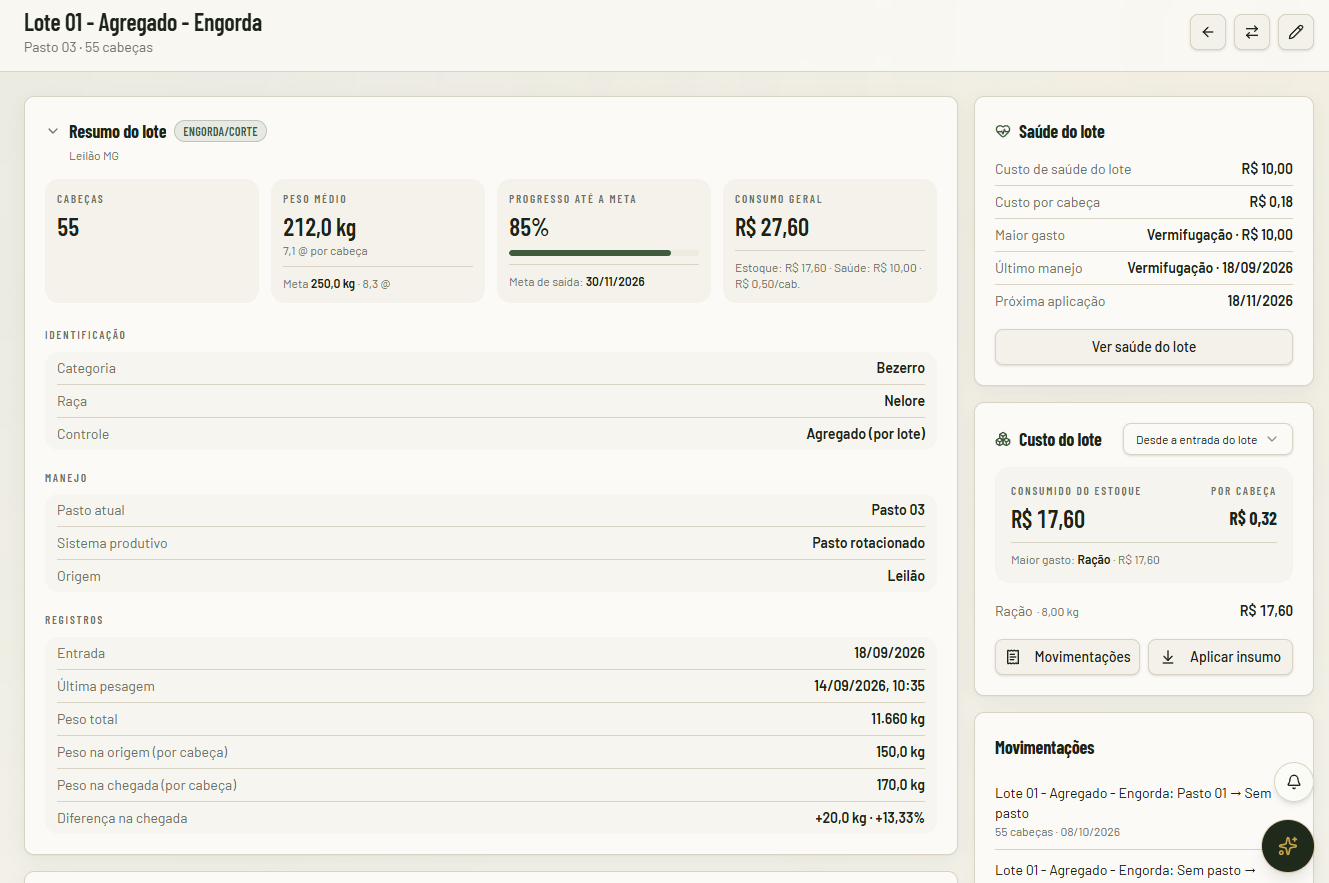Click the Diferença na chegada value +20,0 kg
1329x883 pixels.
pyautogui.click(x=841, y=818)
